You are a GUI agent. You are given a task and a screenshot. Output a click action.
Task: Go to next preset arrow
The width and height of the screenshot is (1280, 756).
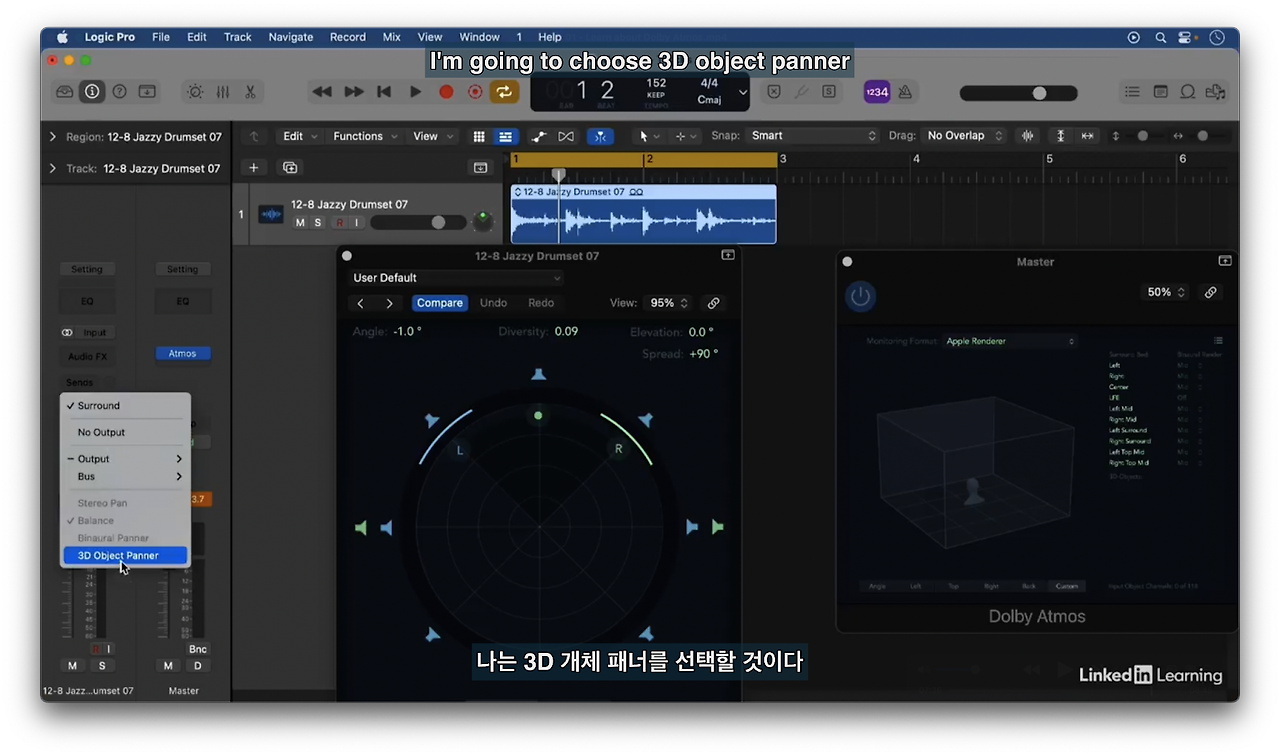[x=389, y=303]
